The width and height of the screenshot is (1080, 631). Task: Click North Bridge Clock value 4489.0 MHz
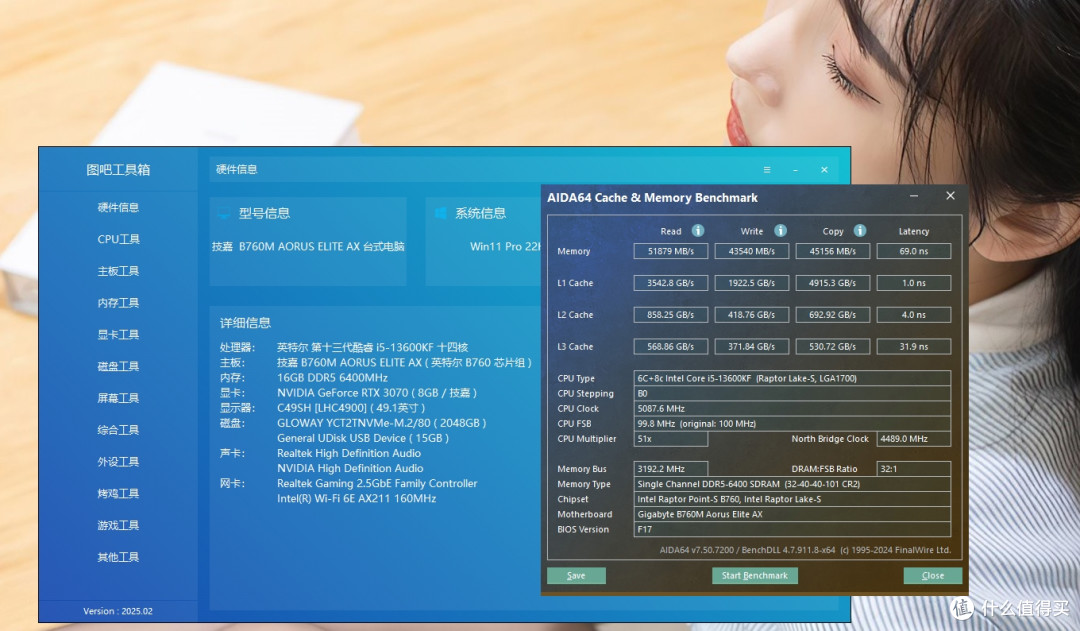pyautogui.click(x=914, y=439)
